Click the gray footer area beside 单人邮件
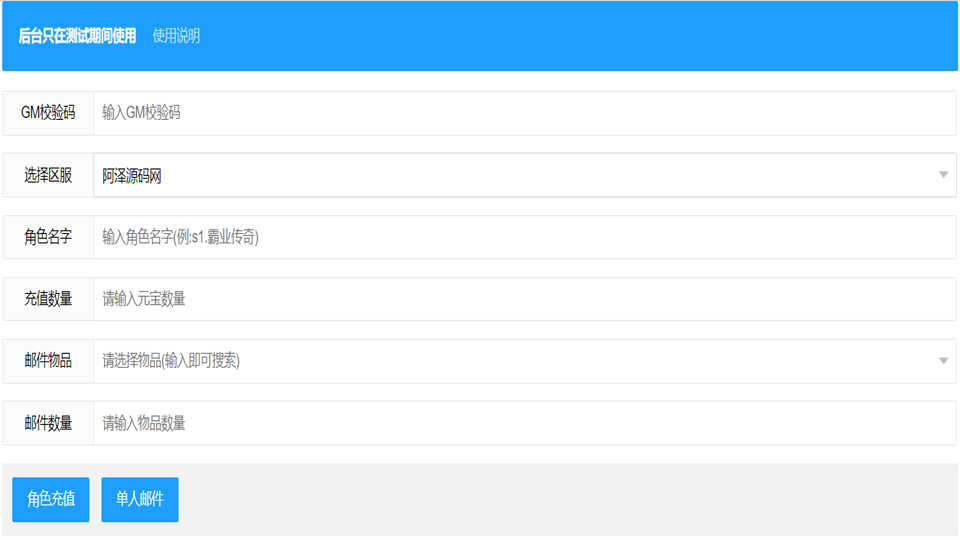960x540 pixels. (560, 499)
